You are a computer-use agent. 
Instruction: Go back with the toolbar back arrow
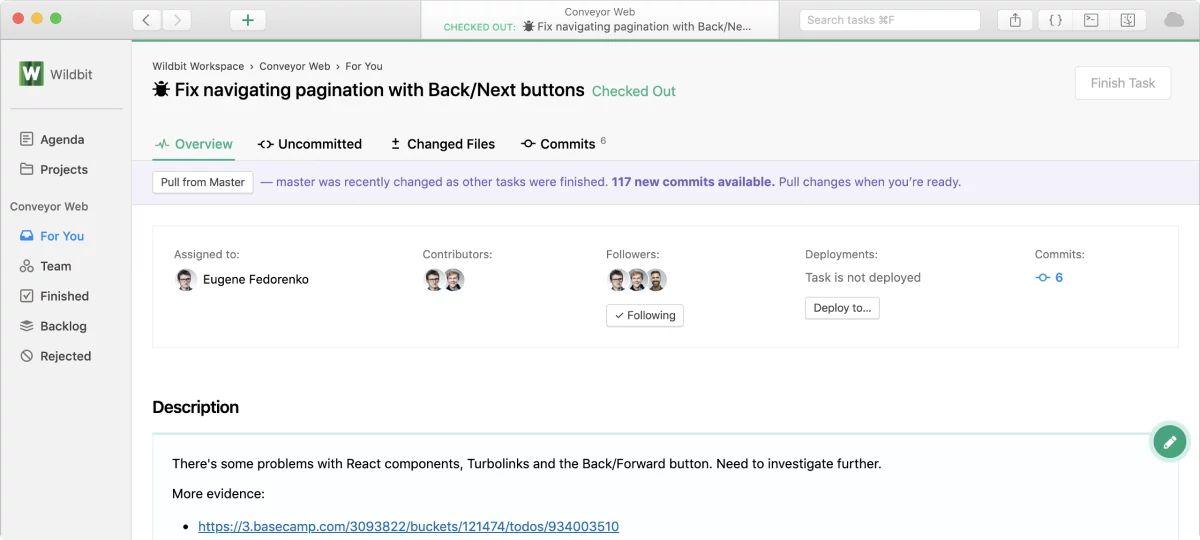147,20
